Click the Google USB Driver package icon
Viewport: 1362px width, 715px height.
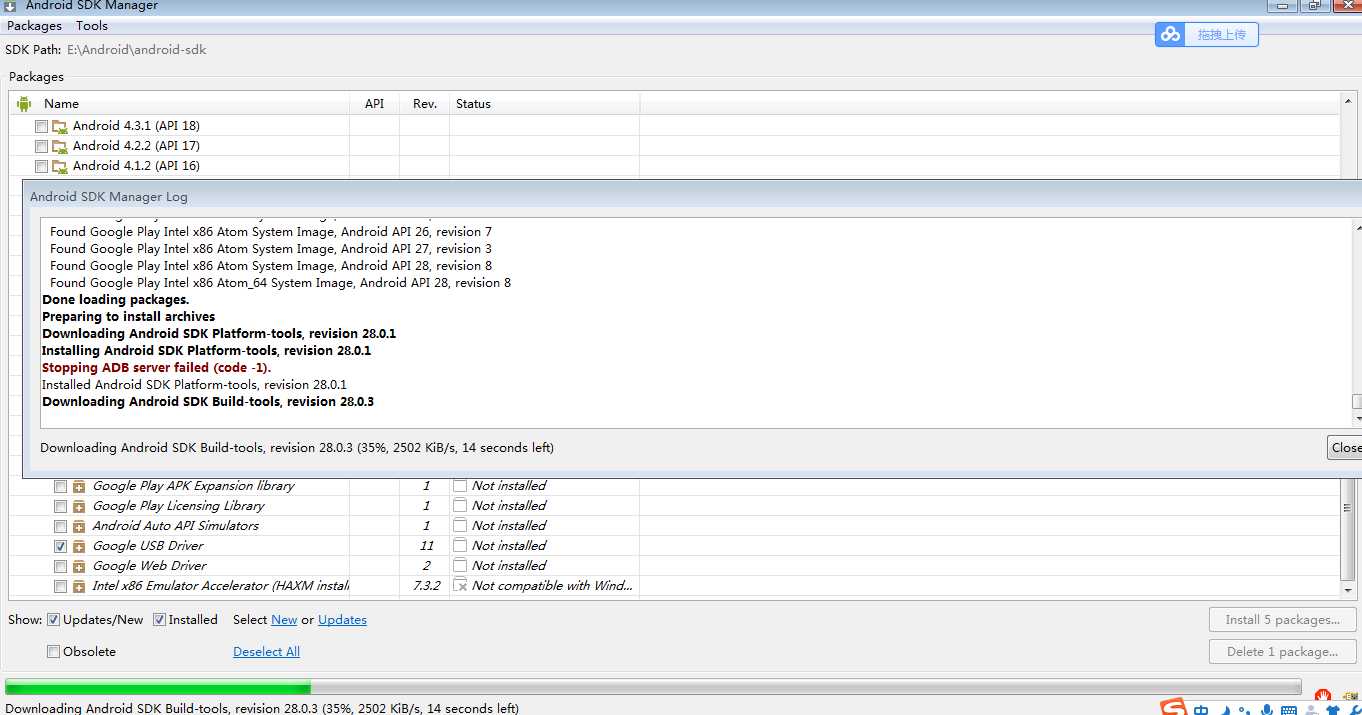(79, 546)
